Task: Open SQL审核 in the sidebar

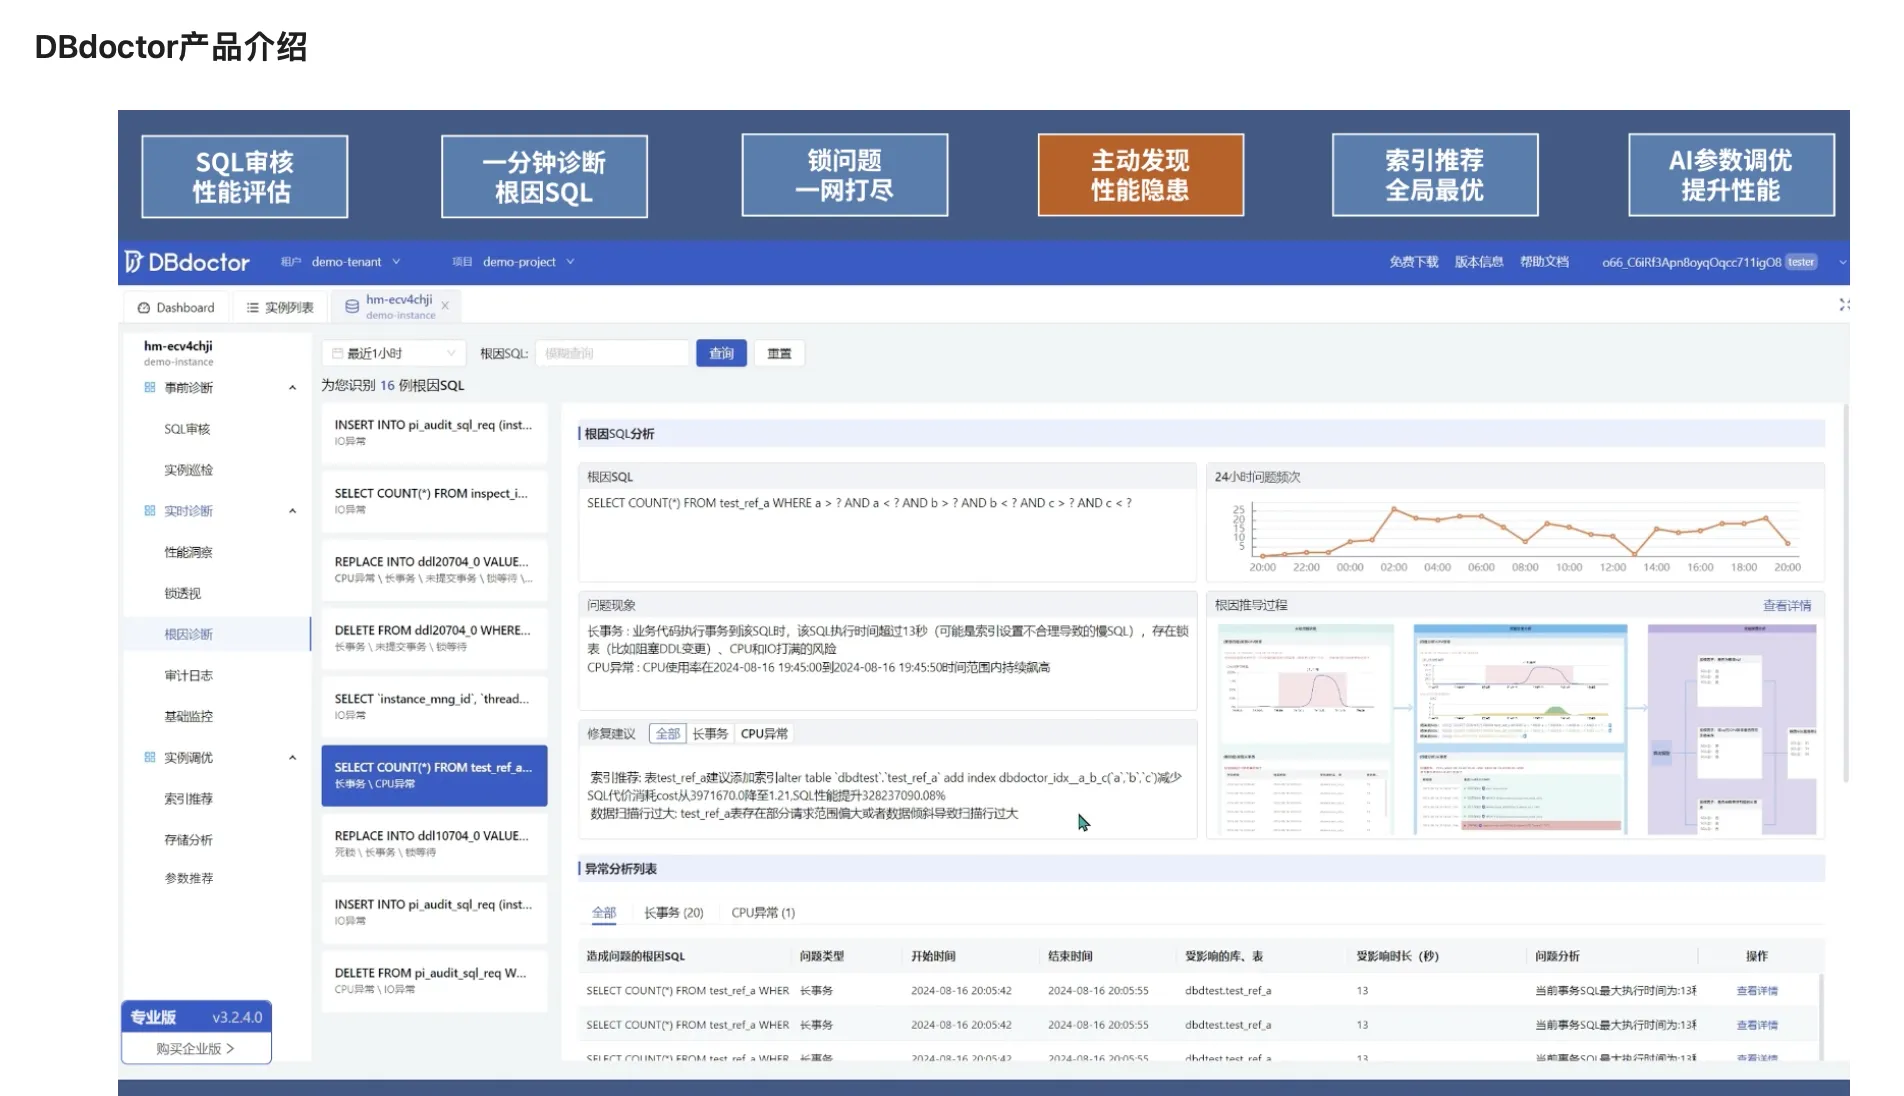Action: click(x=187, y=429)
